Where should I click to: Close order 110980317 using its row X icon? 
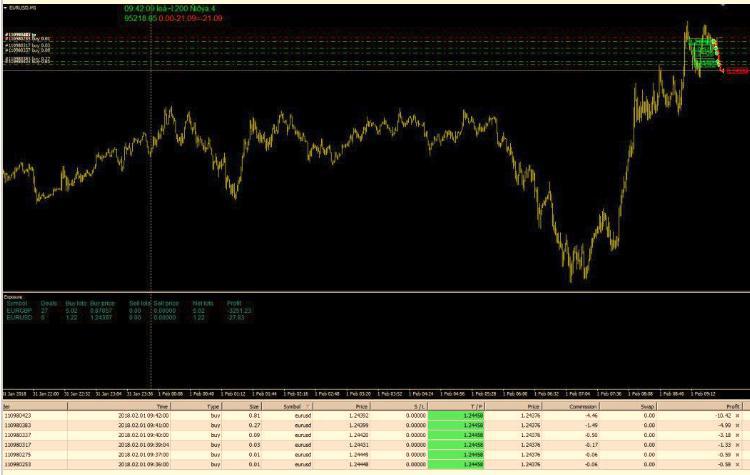click(738, 445)
